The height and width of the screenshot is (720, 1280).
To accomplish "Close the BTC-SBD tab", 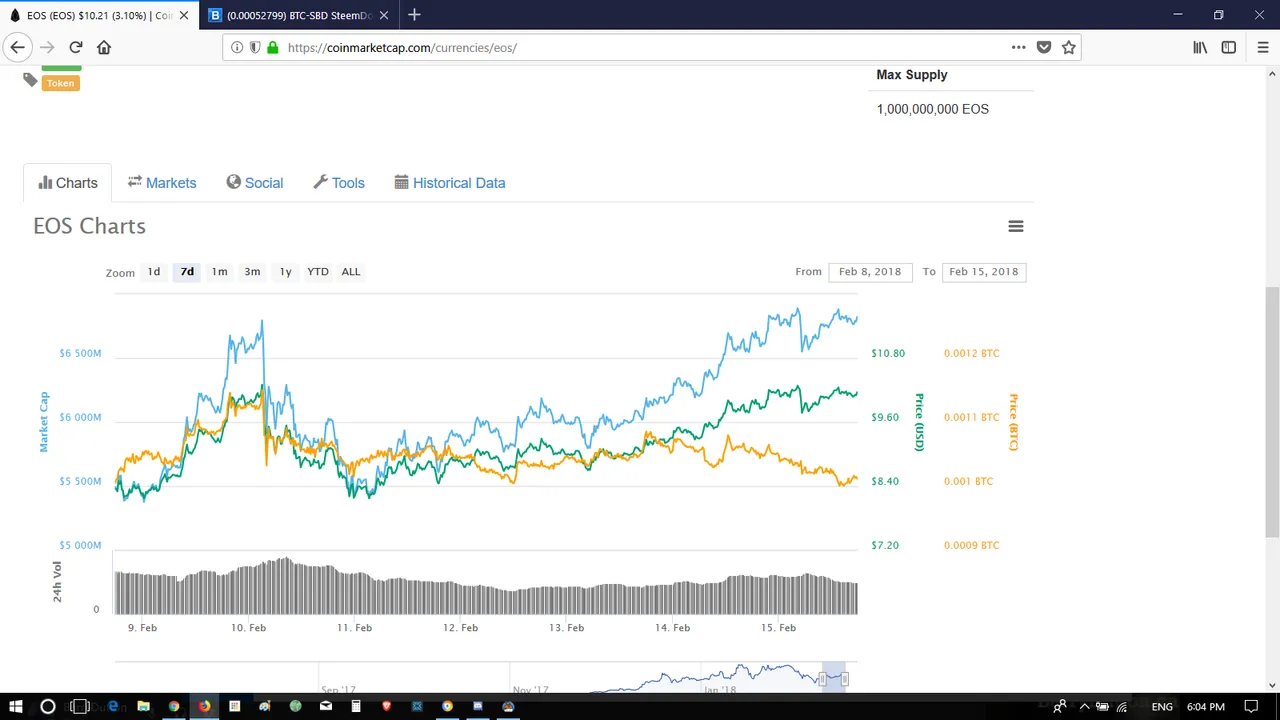I will pos(384,15).
